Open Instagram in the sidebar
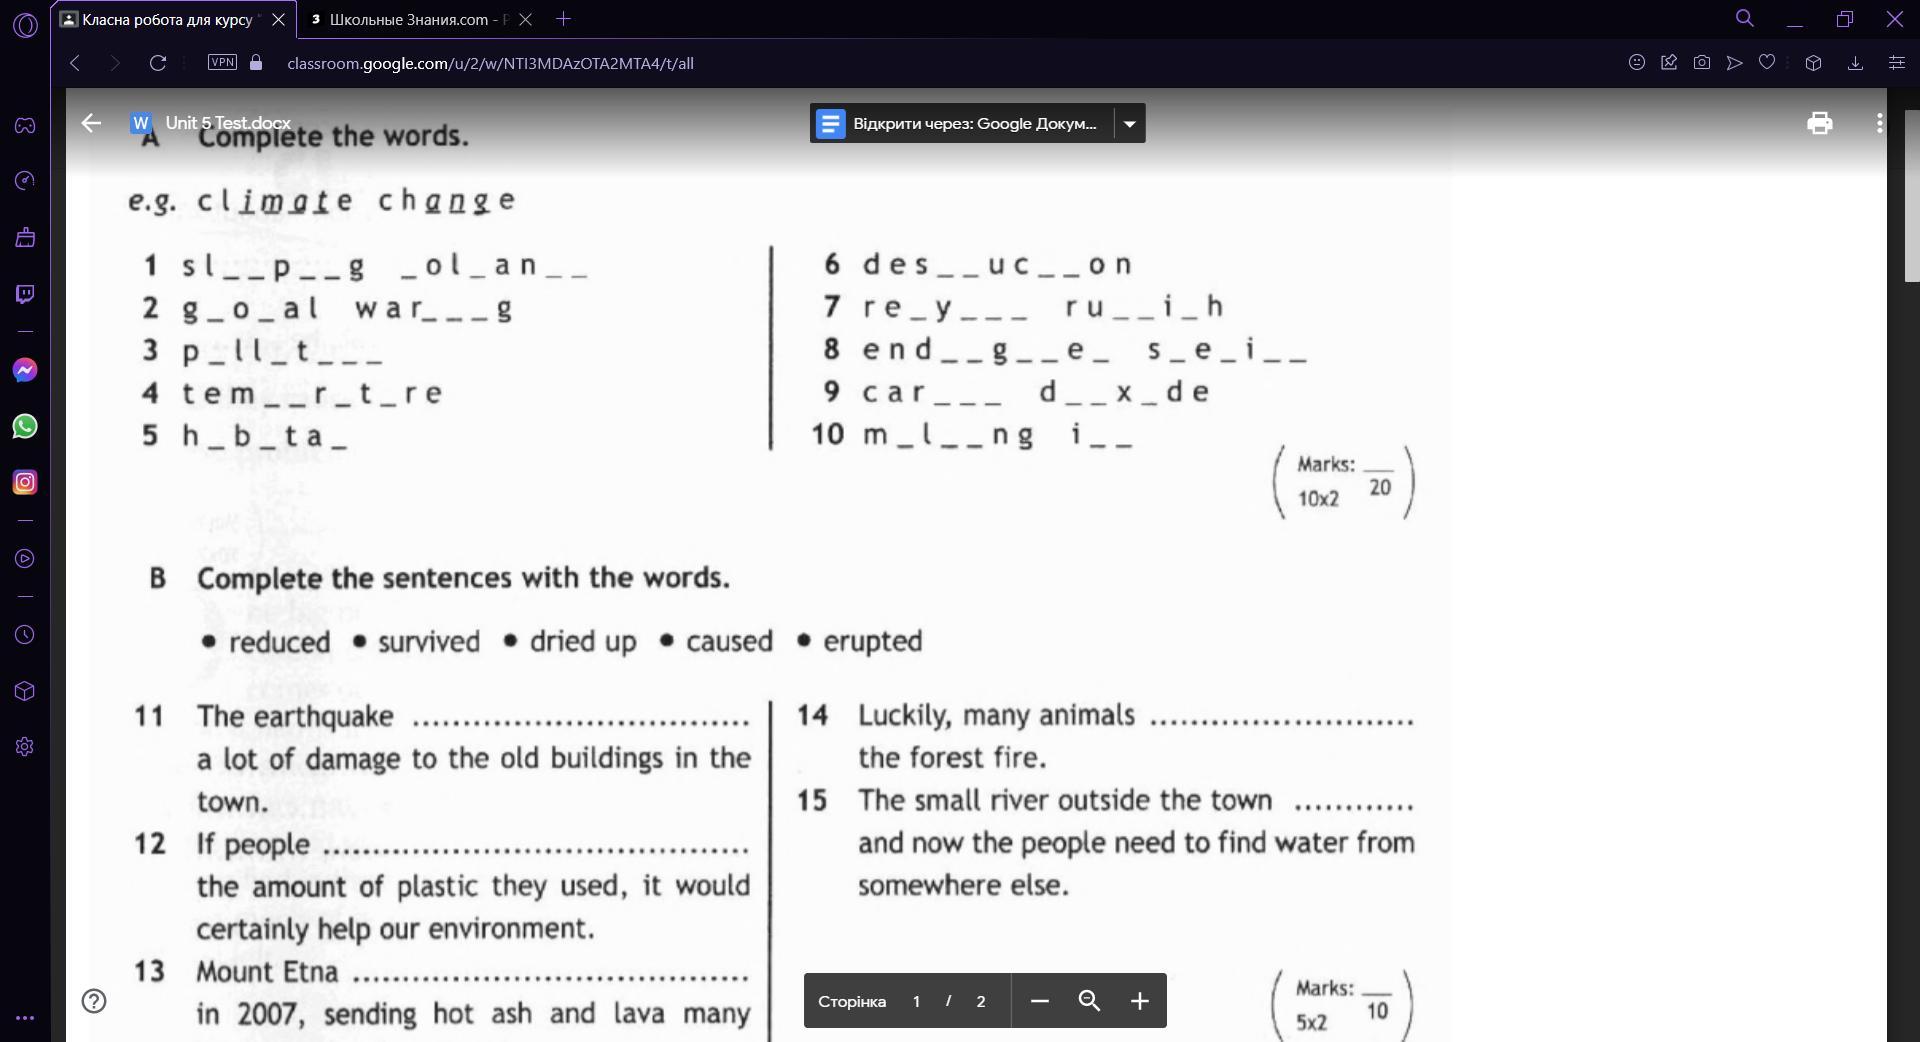 click(25, 482)
